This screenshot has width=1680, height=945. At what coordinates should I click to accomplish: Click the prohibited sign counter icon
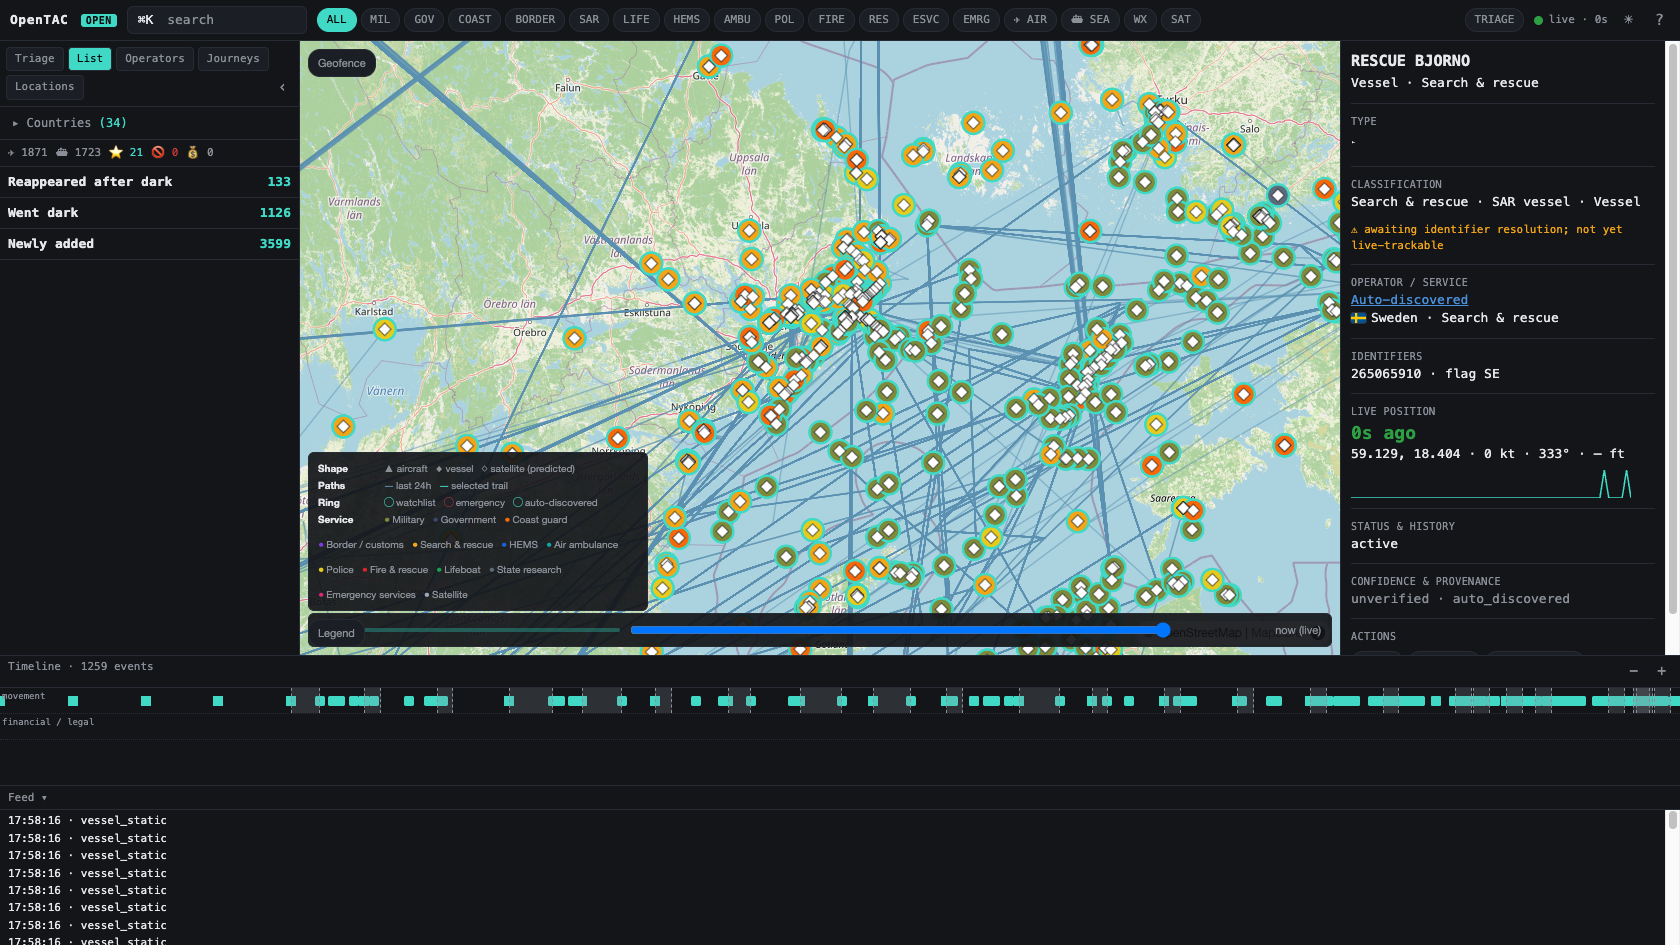[158, 153]
